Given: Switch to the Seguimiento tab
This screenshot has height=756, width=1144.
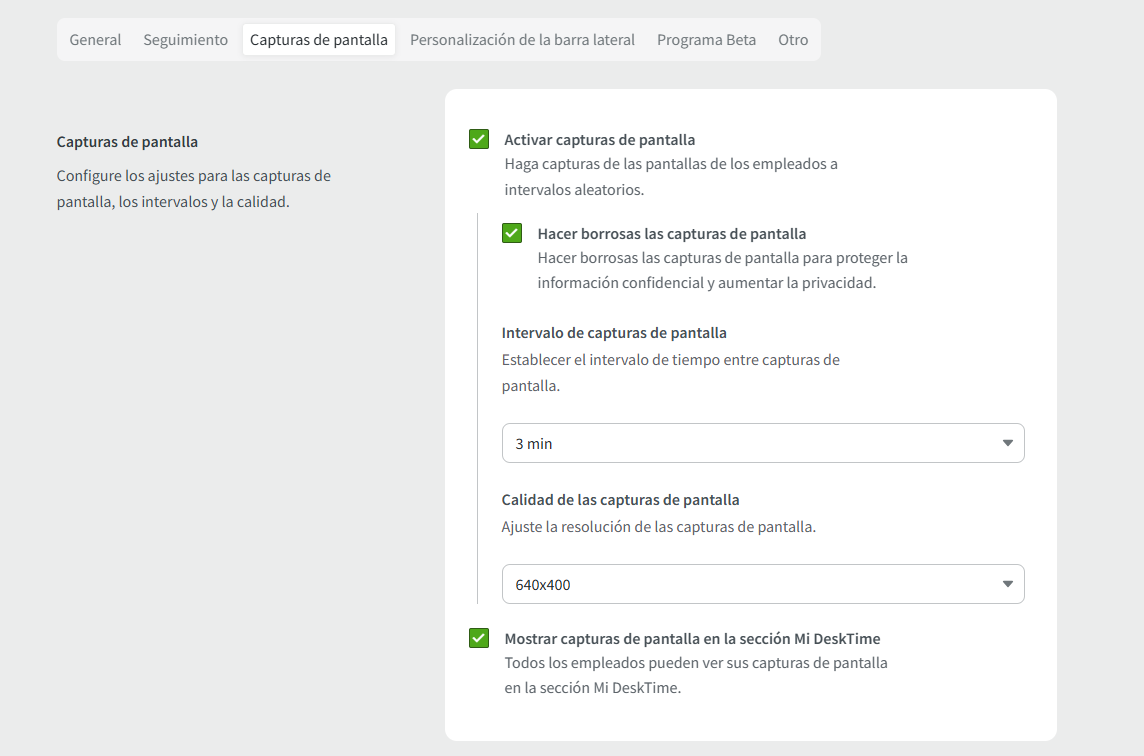Looking at the screenshot, I should pyautogui.click(x=185, y=40).
